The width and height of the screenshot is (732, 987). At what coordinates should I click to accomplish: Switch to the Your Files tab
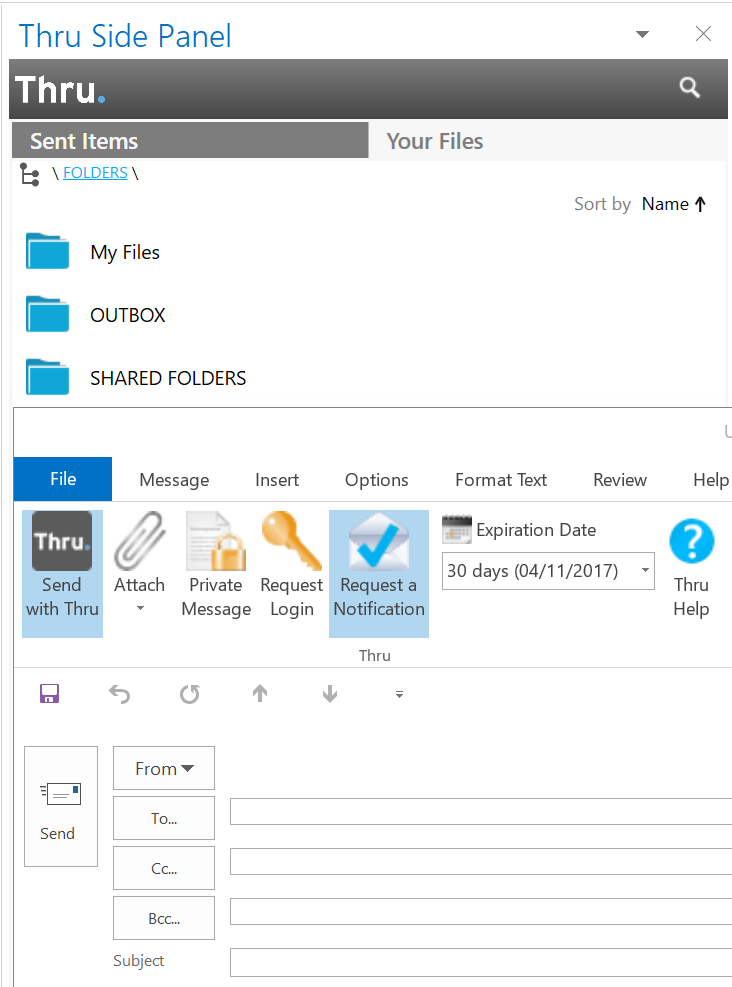tap(435, 141)
